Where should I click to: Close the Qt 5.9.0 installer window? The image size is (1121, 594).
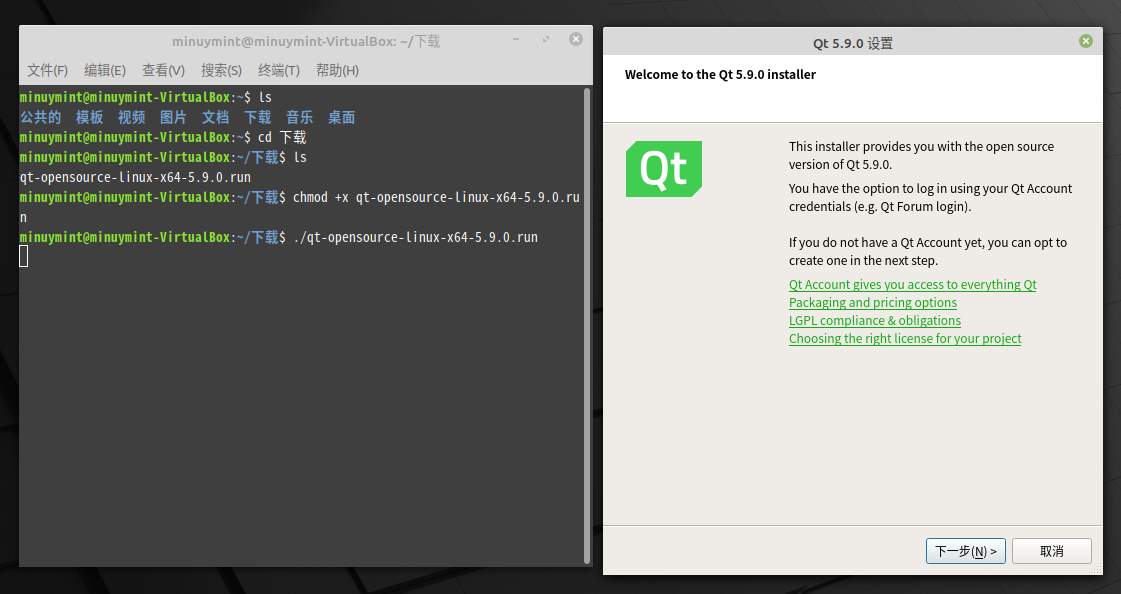(x=1085, y=41)
